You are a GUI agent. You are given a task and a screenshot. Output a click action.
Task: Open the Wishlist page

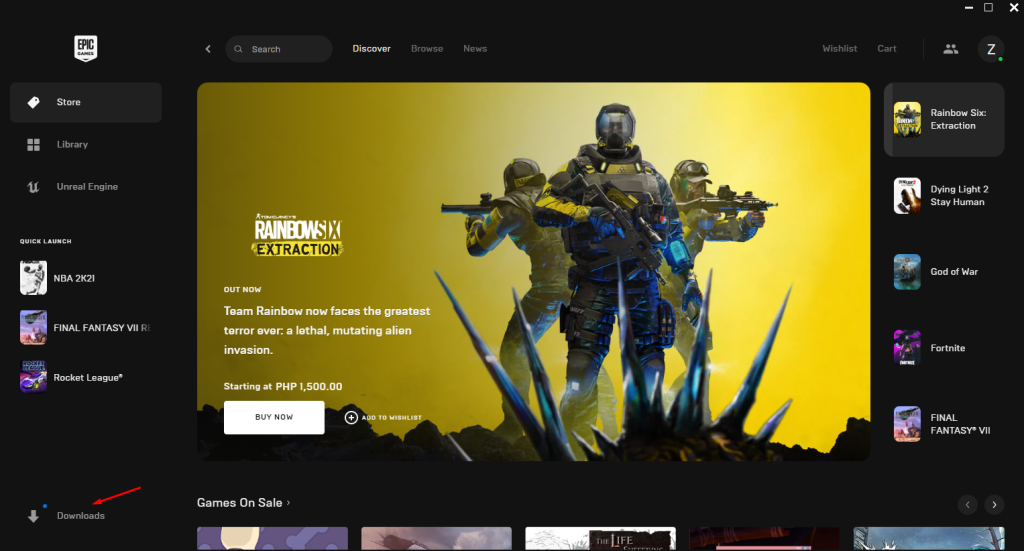tap(840, 49)
